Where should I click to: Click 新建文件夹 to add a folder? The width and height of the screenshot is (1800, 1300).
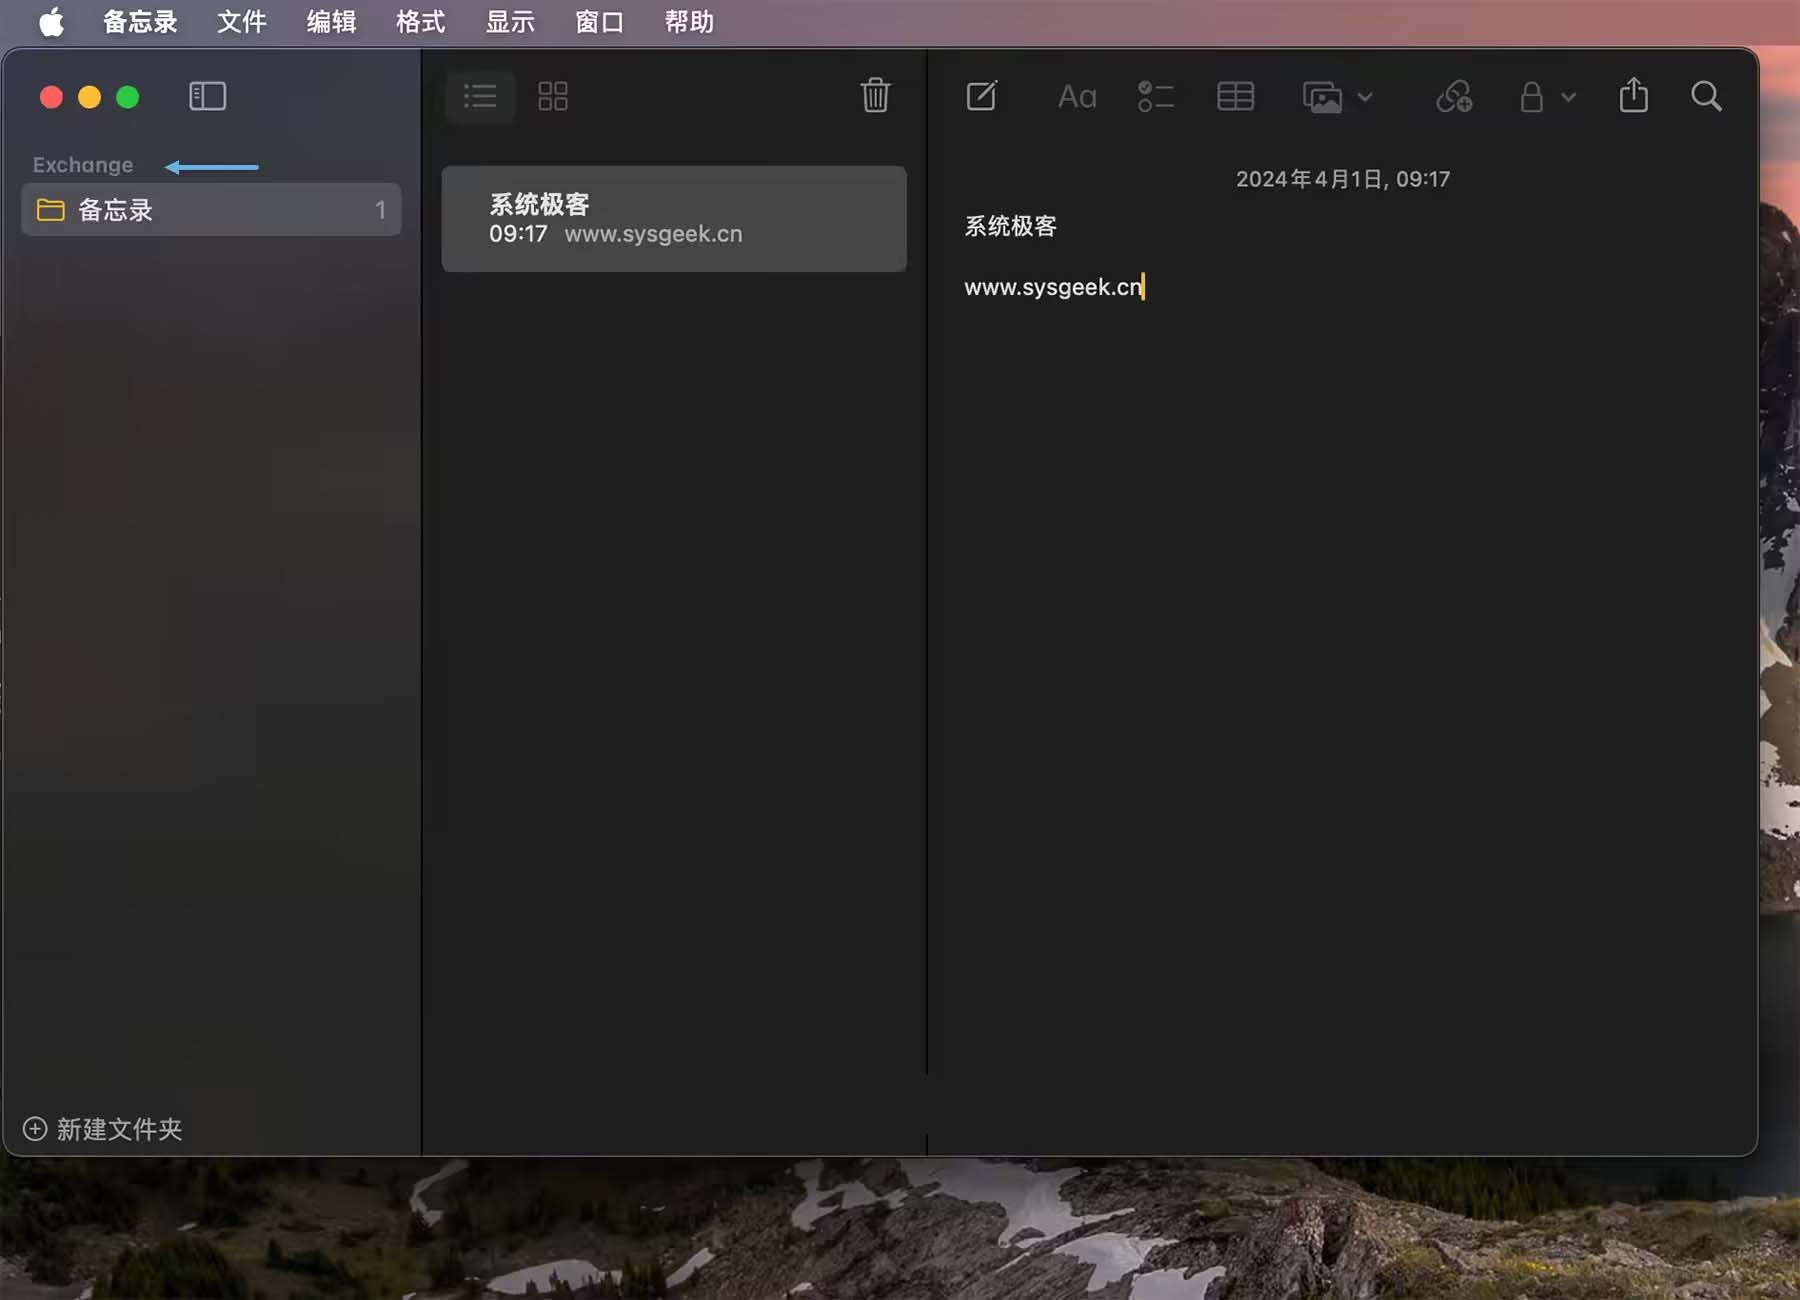(103, 1129)
